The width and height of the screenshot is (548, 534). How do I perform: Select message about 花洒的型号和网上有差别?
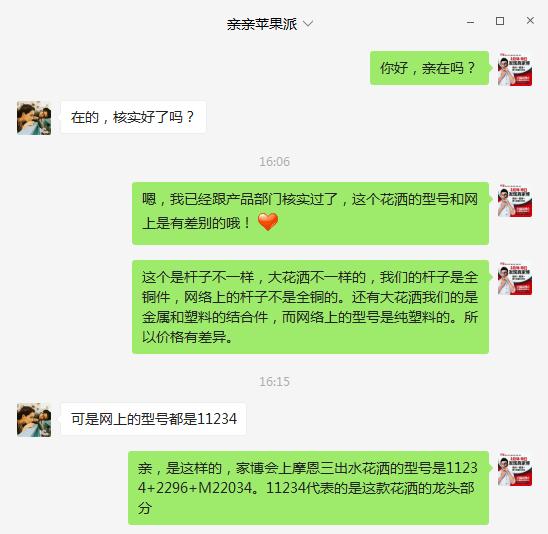tap(310, 213)
